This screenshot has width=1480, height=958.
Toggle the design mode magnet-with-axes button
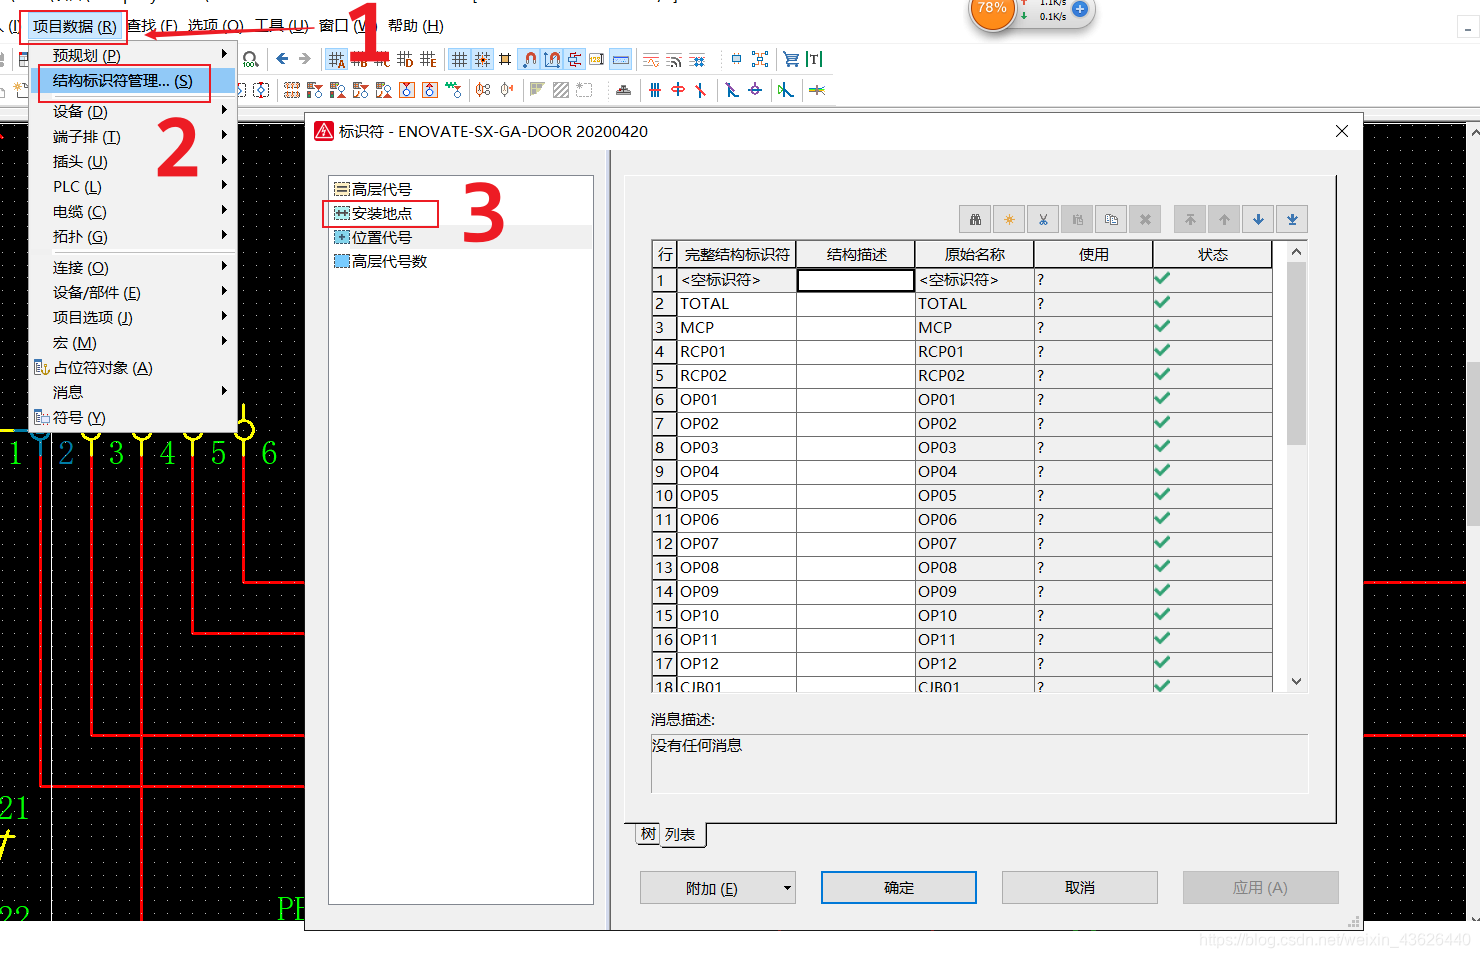[552, 59]
